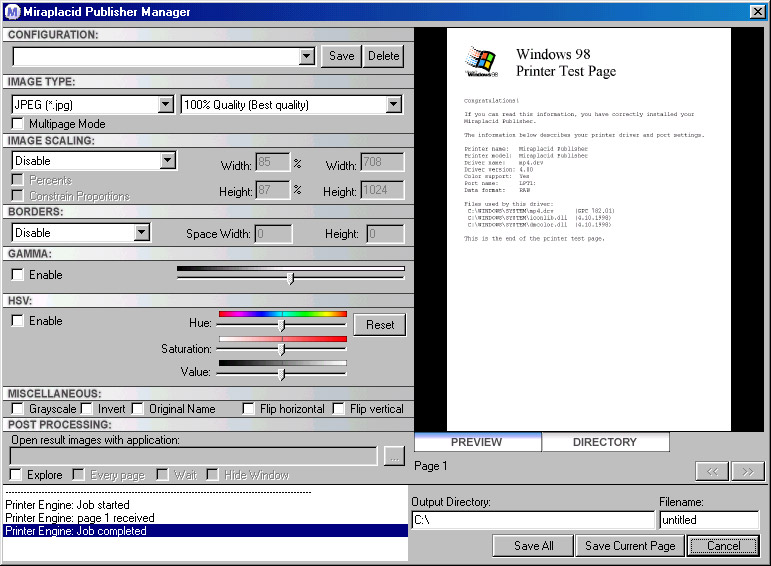Toggle the Explore checkbox
The image size is (771, 566).
(x=16, y=475)
